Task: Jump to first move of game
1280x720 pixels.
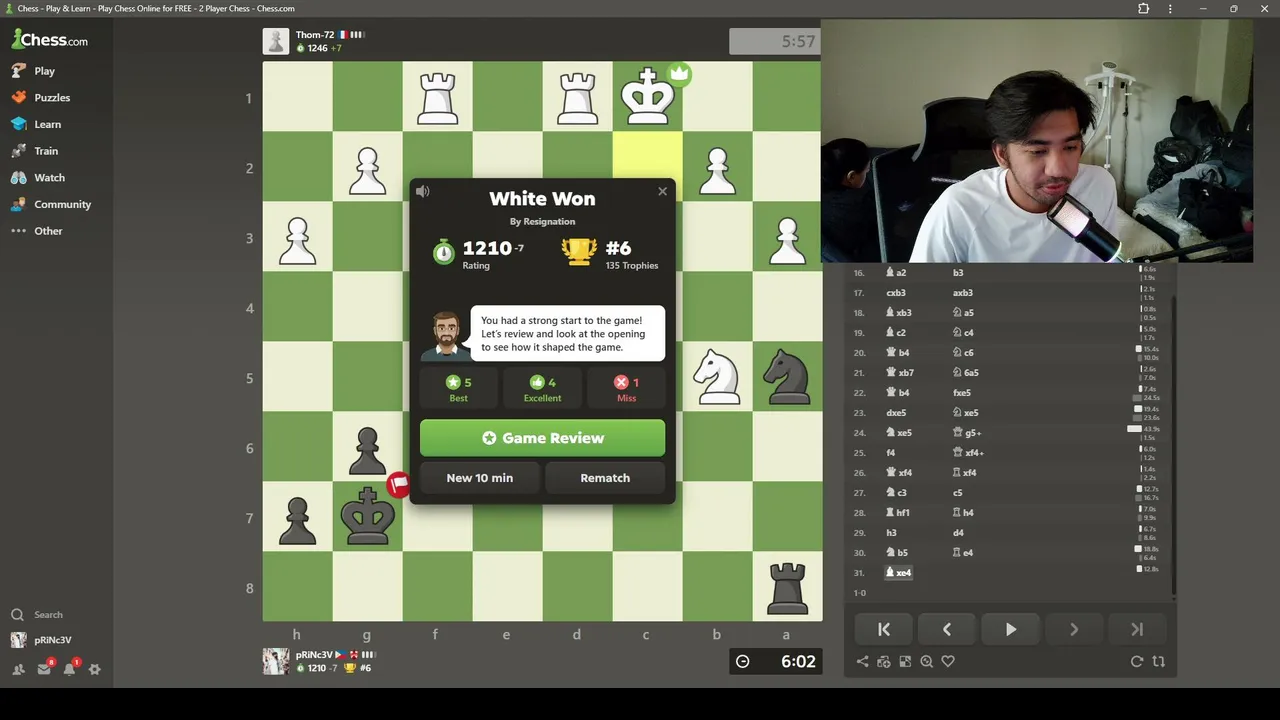Action: pyautogui.click(x=884, y=629)
